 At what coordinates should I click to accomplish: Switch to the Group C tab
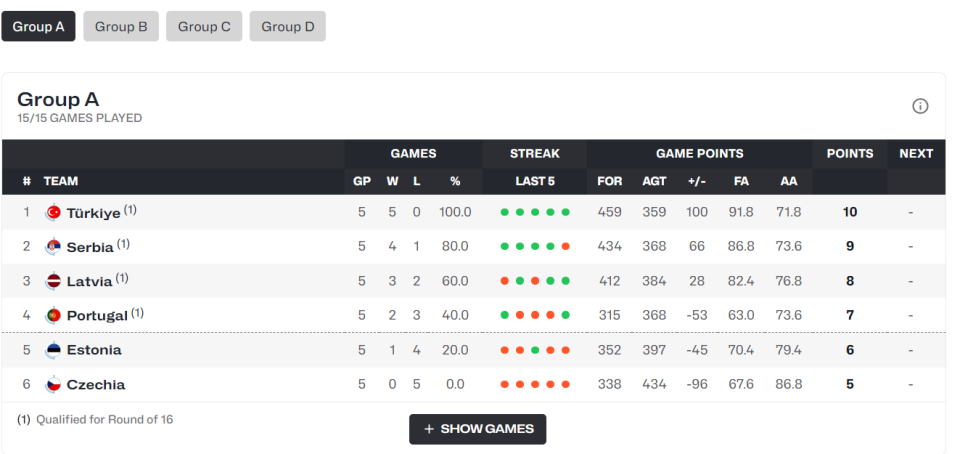[204, 27]
